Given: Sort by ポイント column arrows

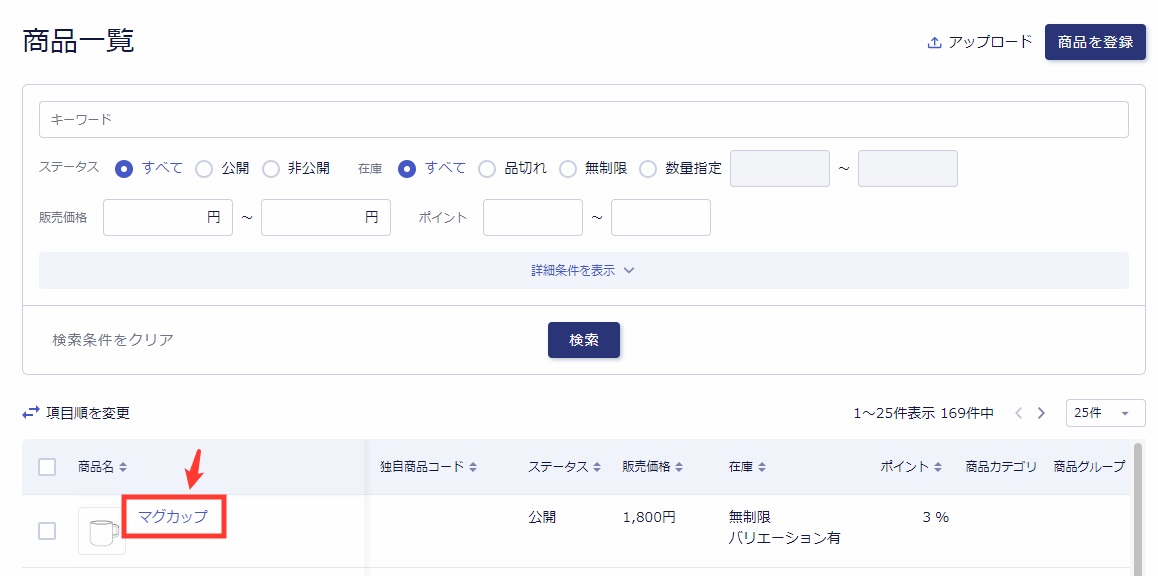Looking at the screenshot, I should pyautogui.click(x=938, y=467).
